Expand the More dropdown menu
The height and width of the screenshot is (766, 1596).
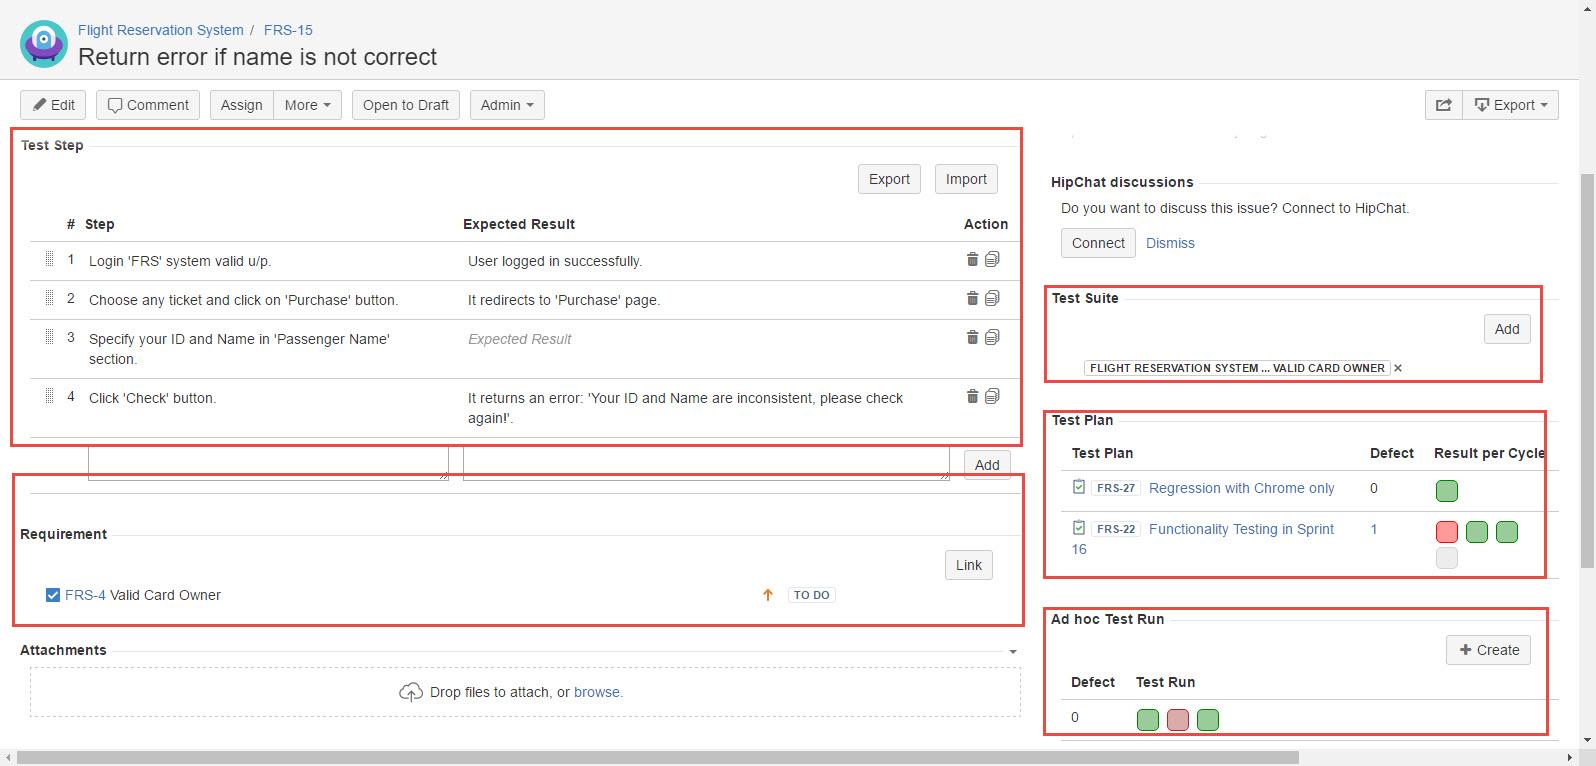(307, 105)
